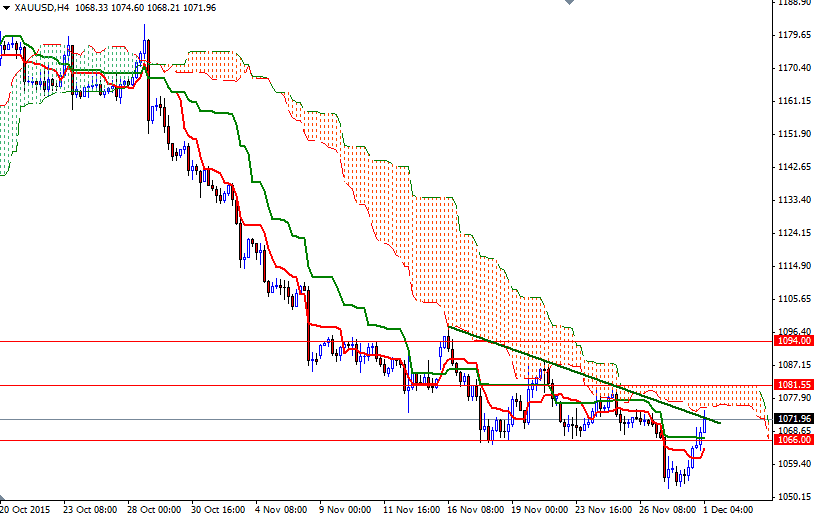Click the 1087.15 price axis label

[x=794, y=365]
